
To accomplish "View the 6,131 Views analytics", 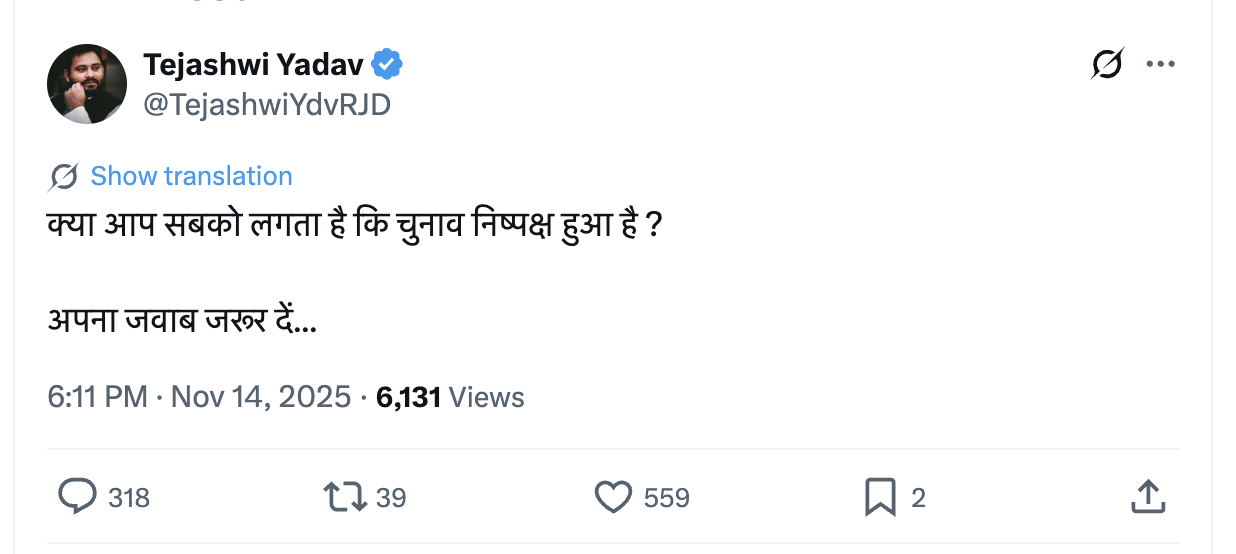I will [450, 397].
